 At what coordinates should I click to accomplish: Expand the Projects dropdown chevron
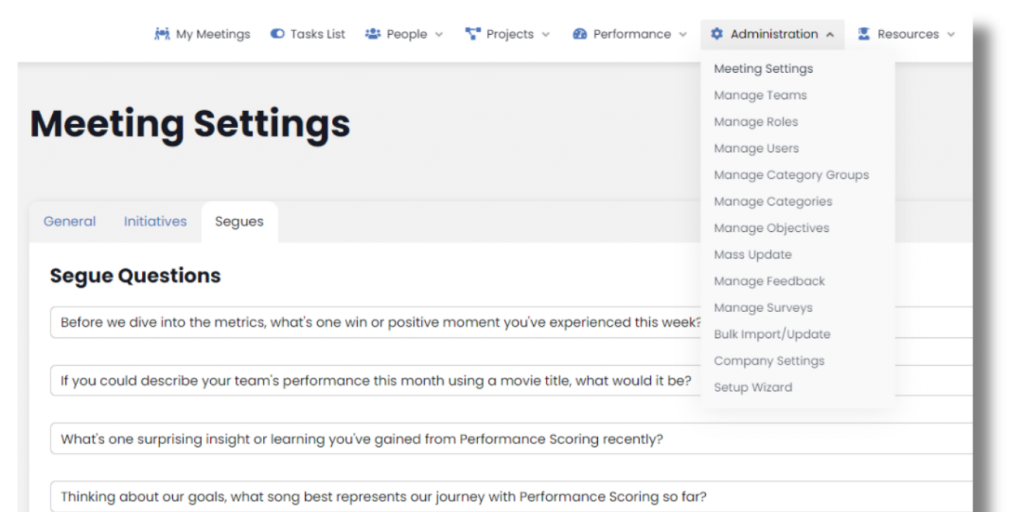pyautogui.click(x=546, y=35)
